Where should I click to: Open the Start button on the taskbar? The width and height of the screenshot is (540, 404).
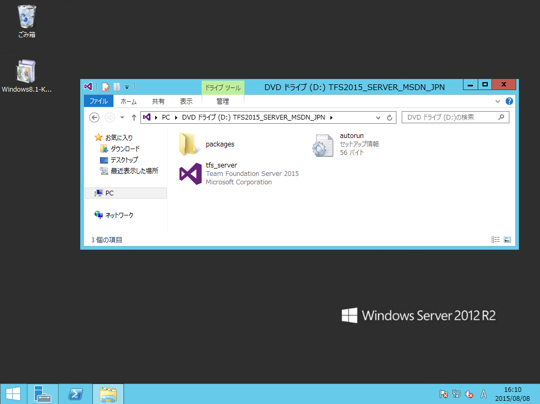coord(13,394)
